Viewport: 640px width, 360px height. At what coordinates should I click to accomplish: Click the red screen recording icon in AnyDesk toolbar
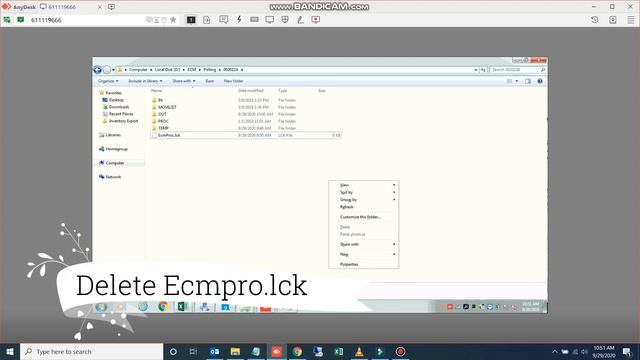[316, 20]
